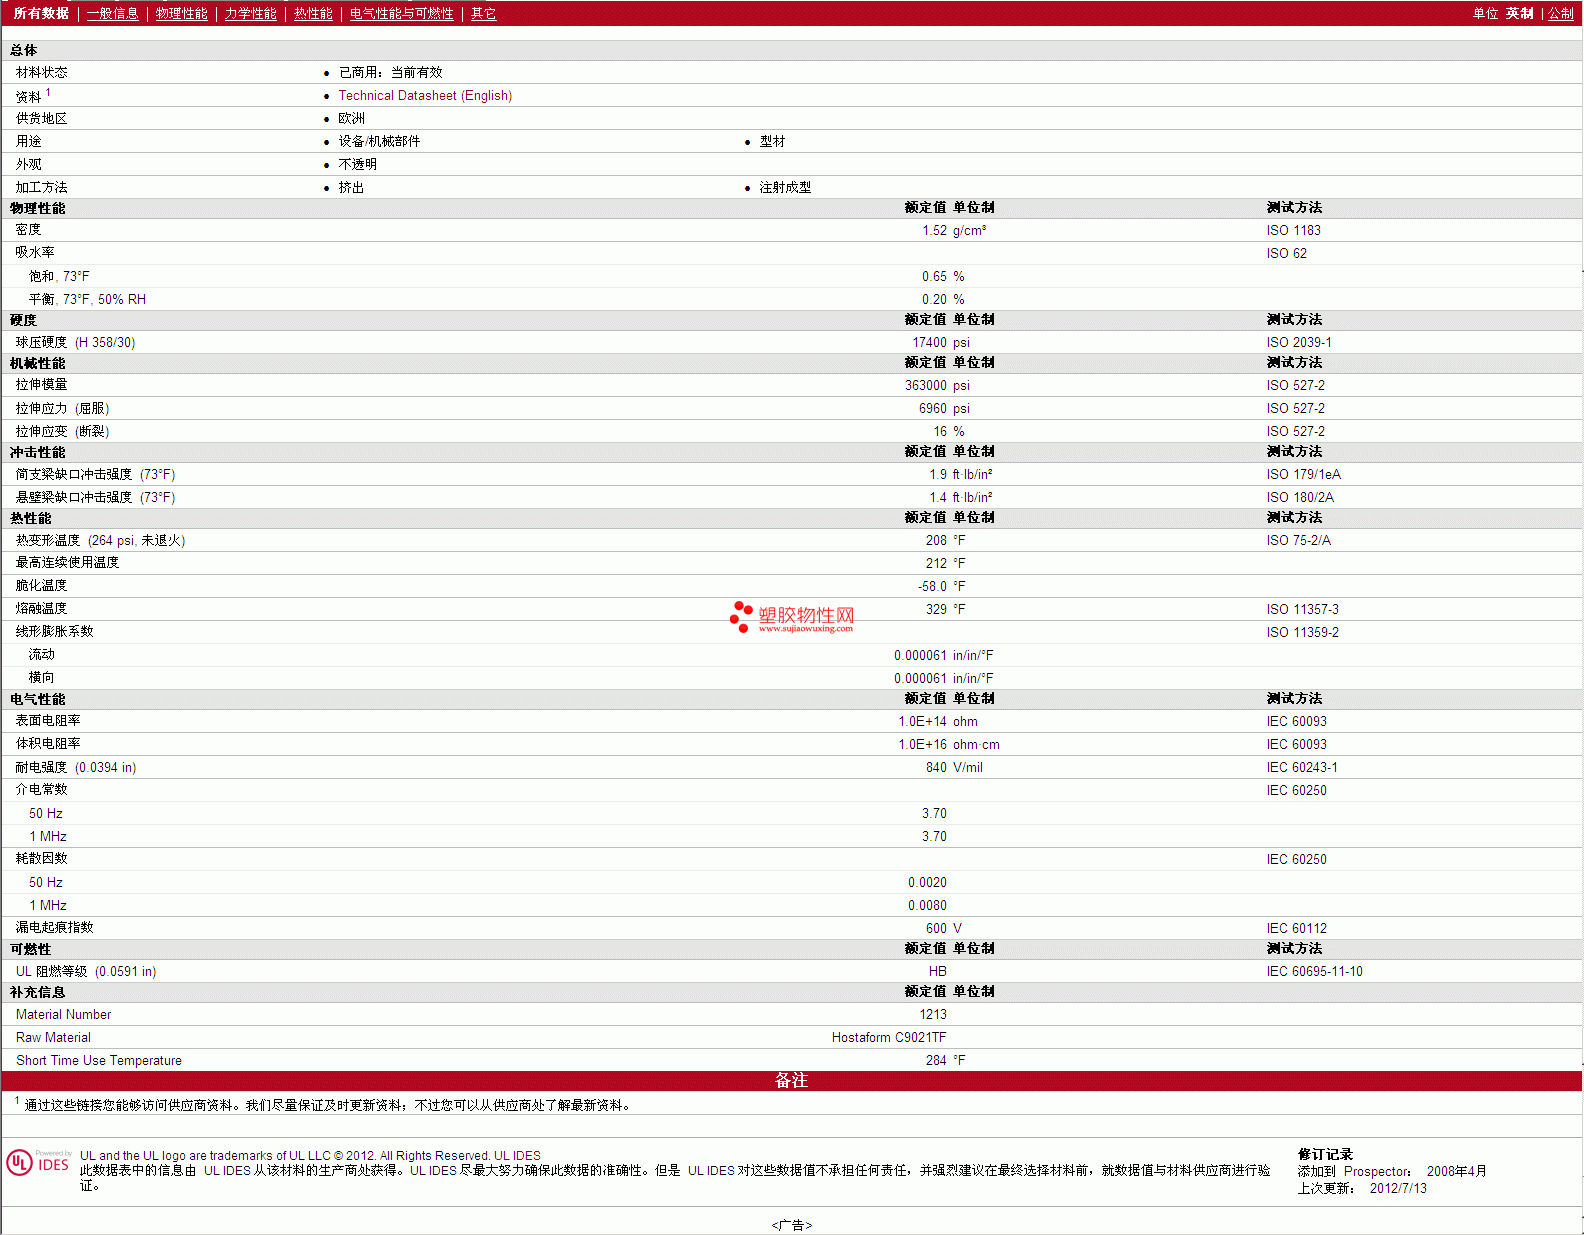Select the 其它 tab
This screenshot has width=1584, height=1235.
pyautogui.click(x=483, y=13)
